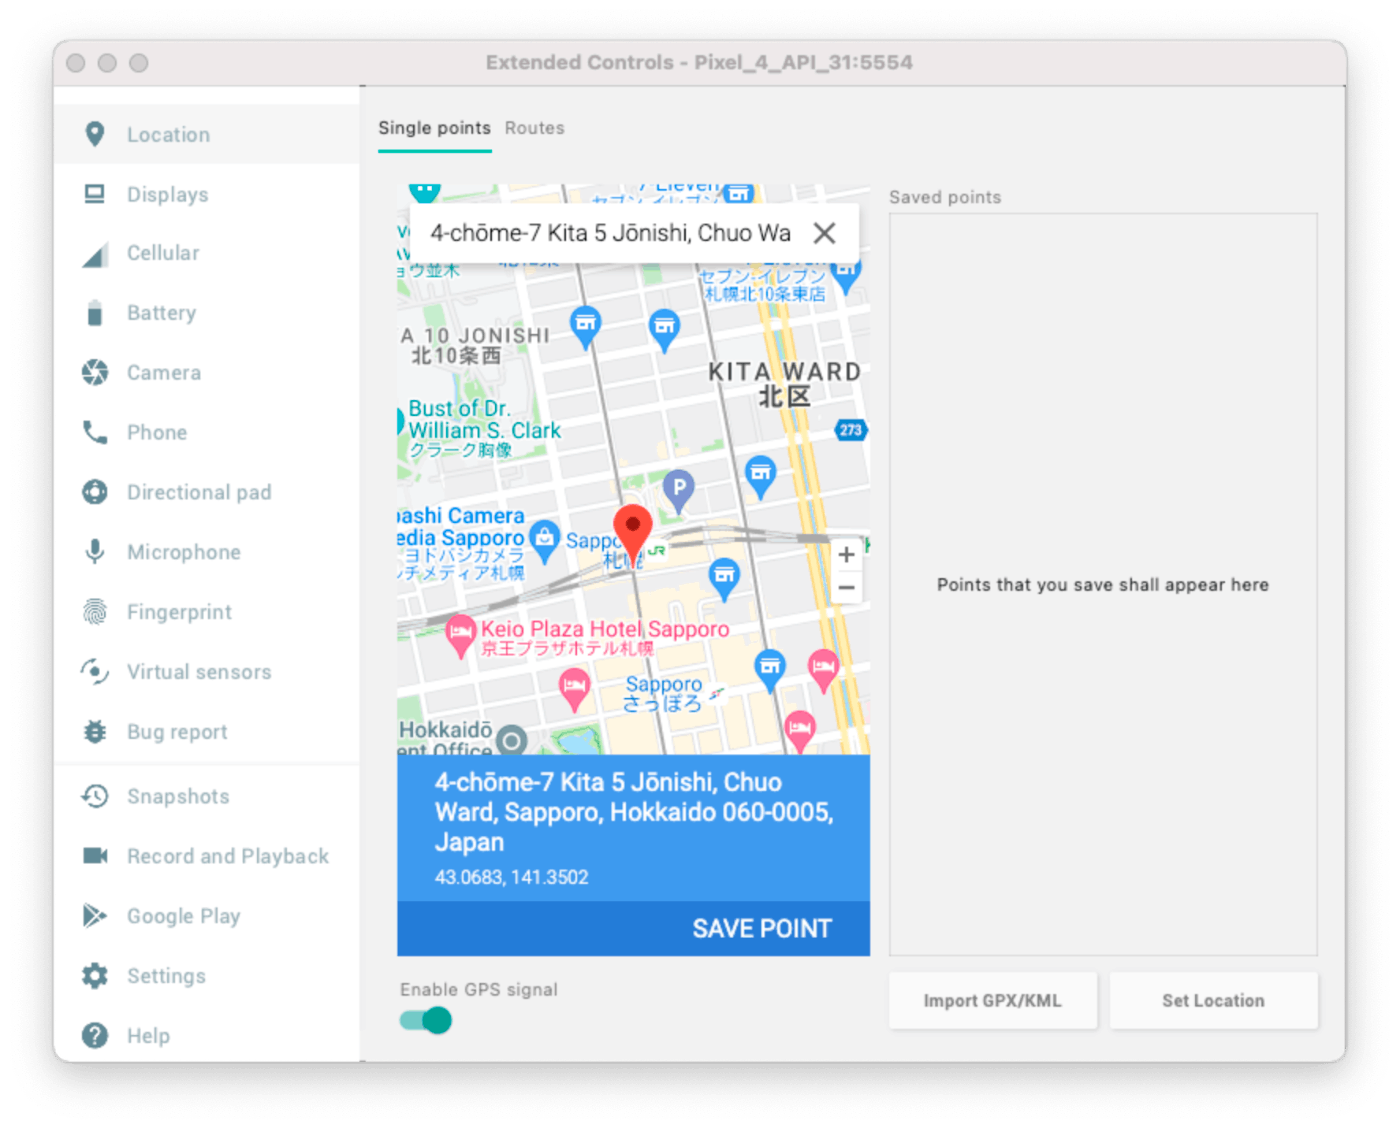This screenshot has width=1400, height=1128.
Task: Click the Import GPX/KML button
Action: tap(993, 1000)
